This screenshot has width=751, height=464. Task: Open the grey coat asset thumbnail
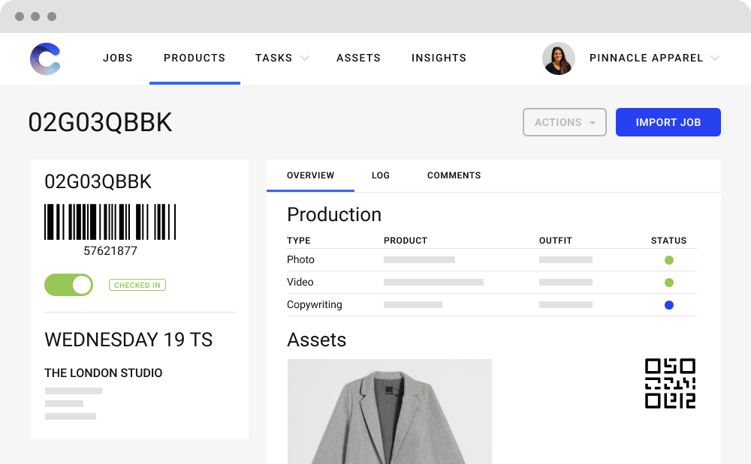point(389,411)
